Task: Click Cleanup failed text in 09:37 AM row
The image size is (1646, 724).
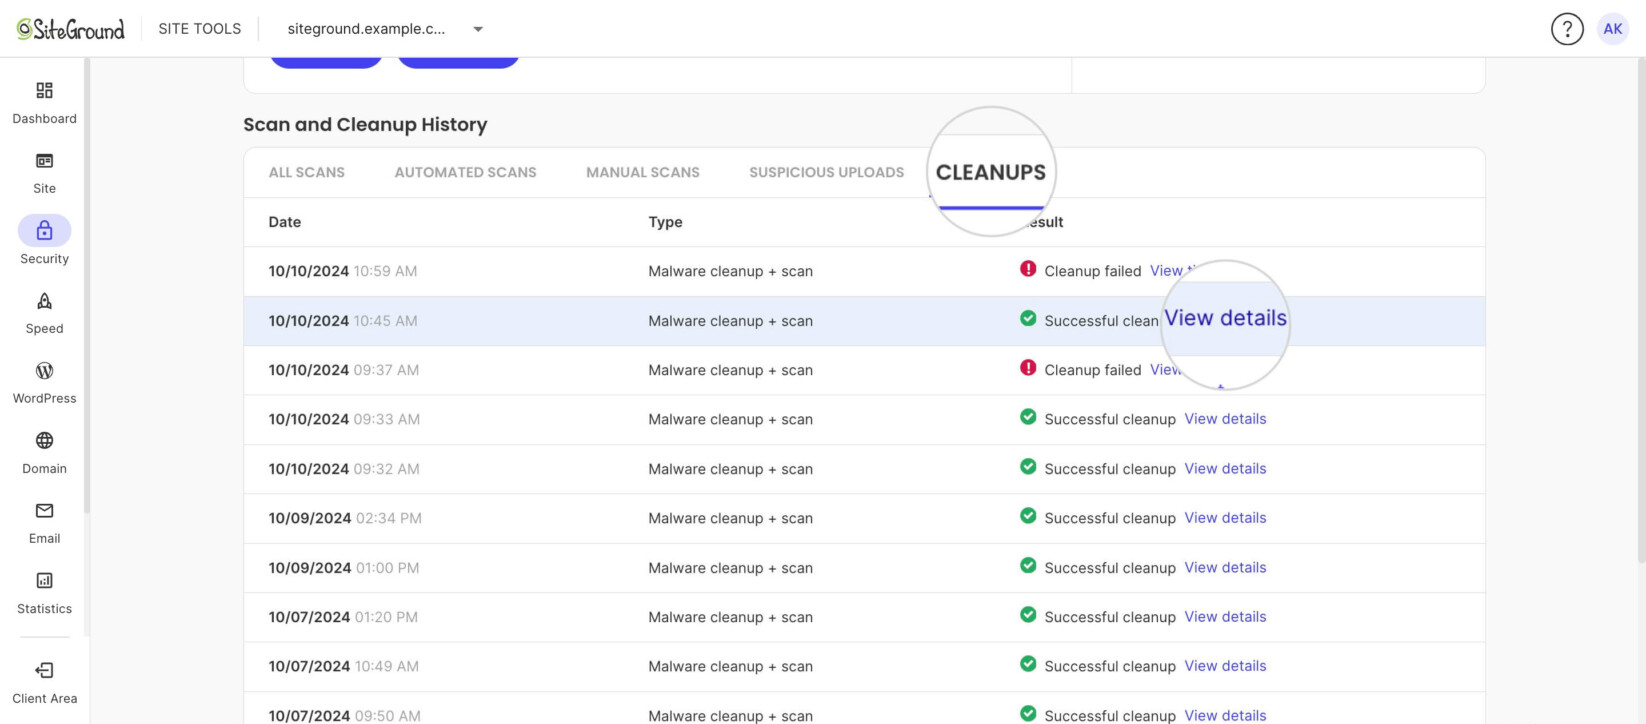Action: tap(1093, 370)
